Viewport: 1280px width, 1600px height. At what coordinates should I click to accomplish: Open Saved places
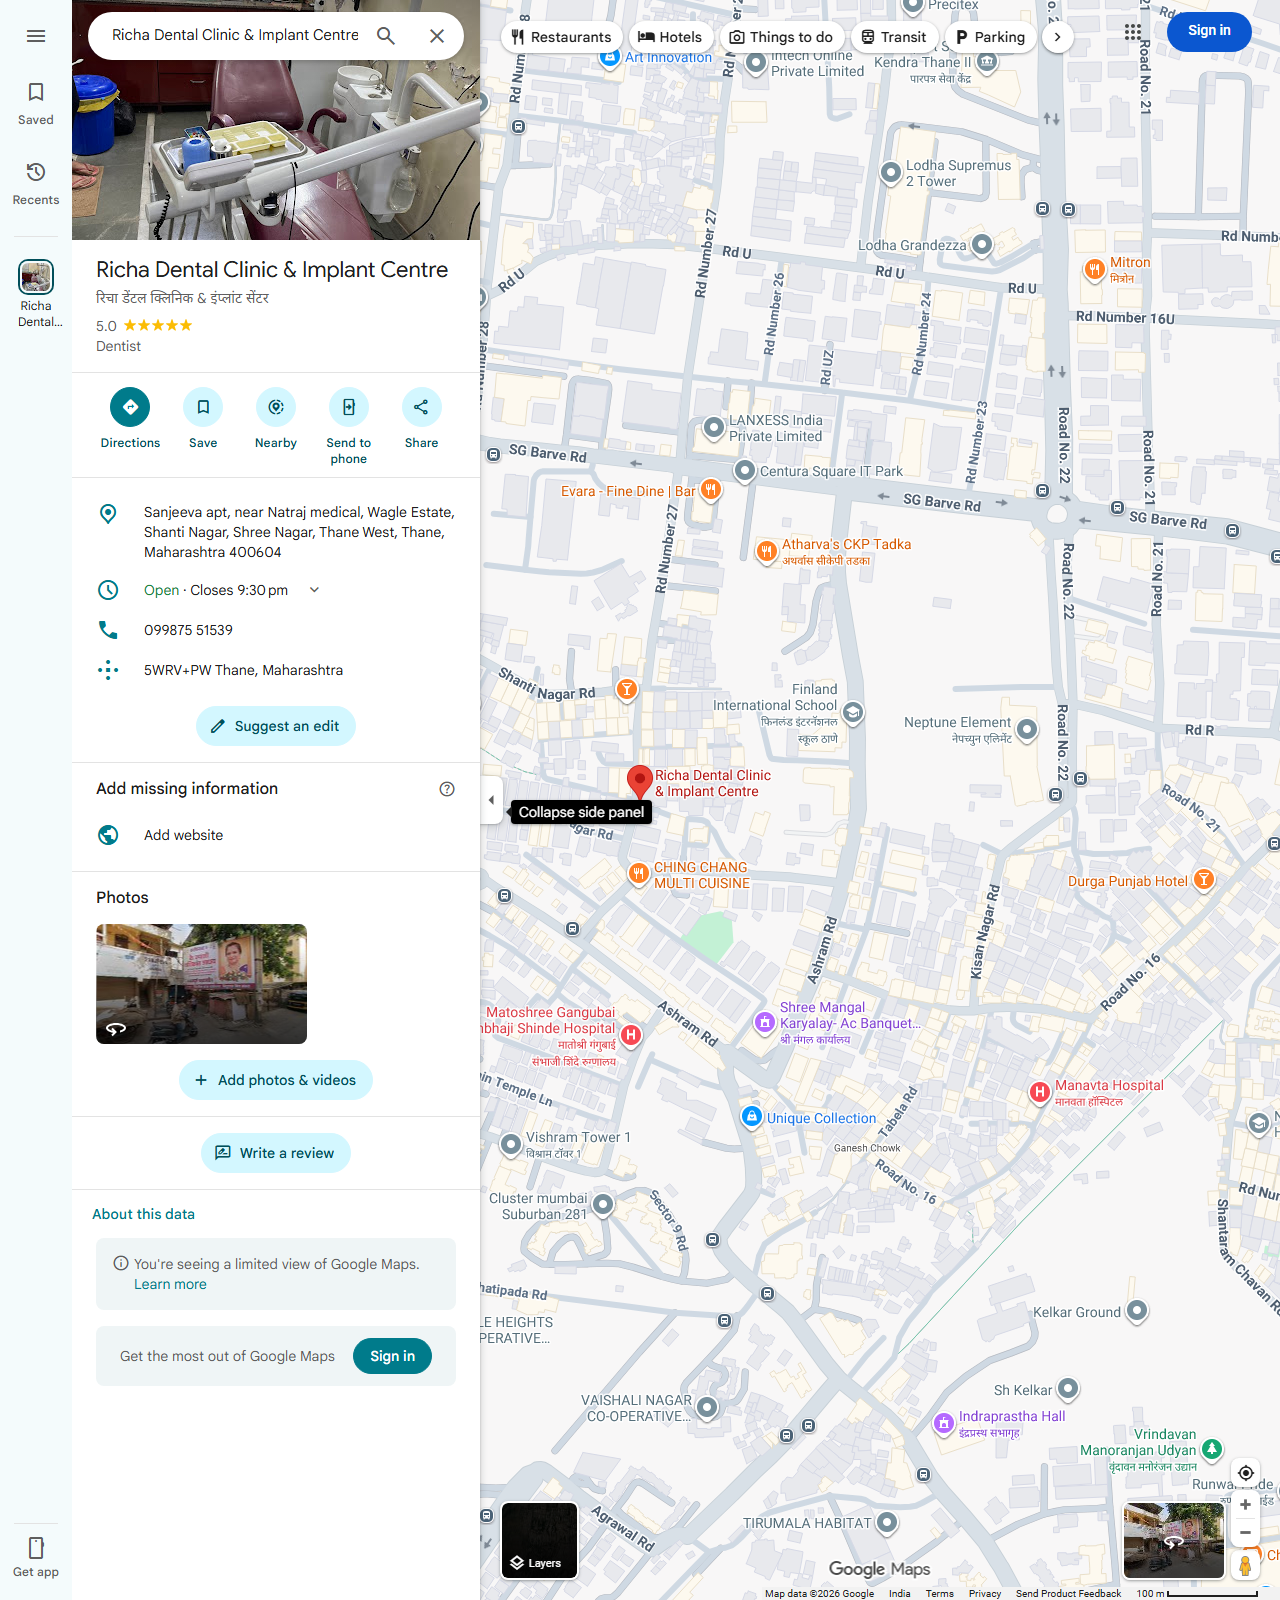point(36,104)
